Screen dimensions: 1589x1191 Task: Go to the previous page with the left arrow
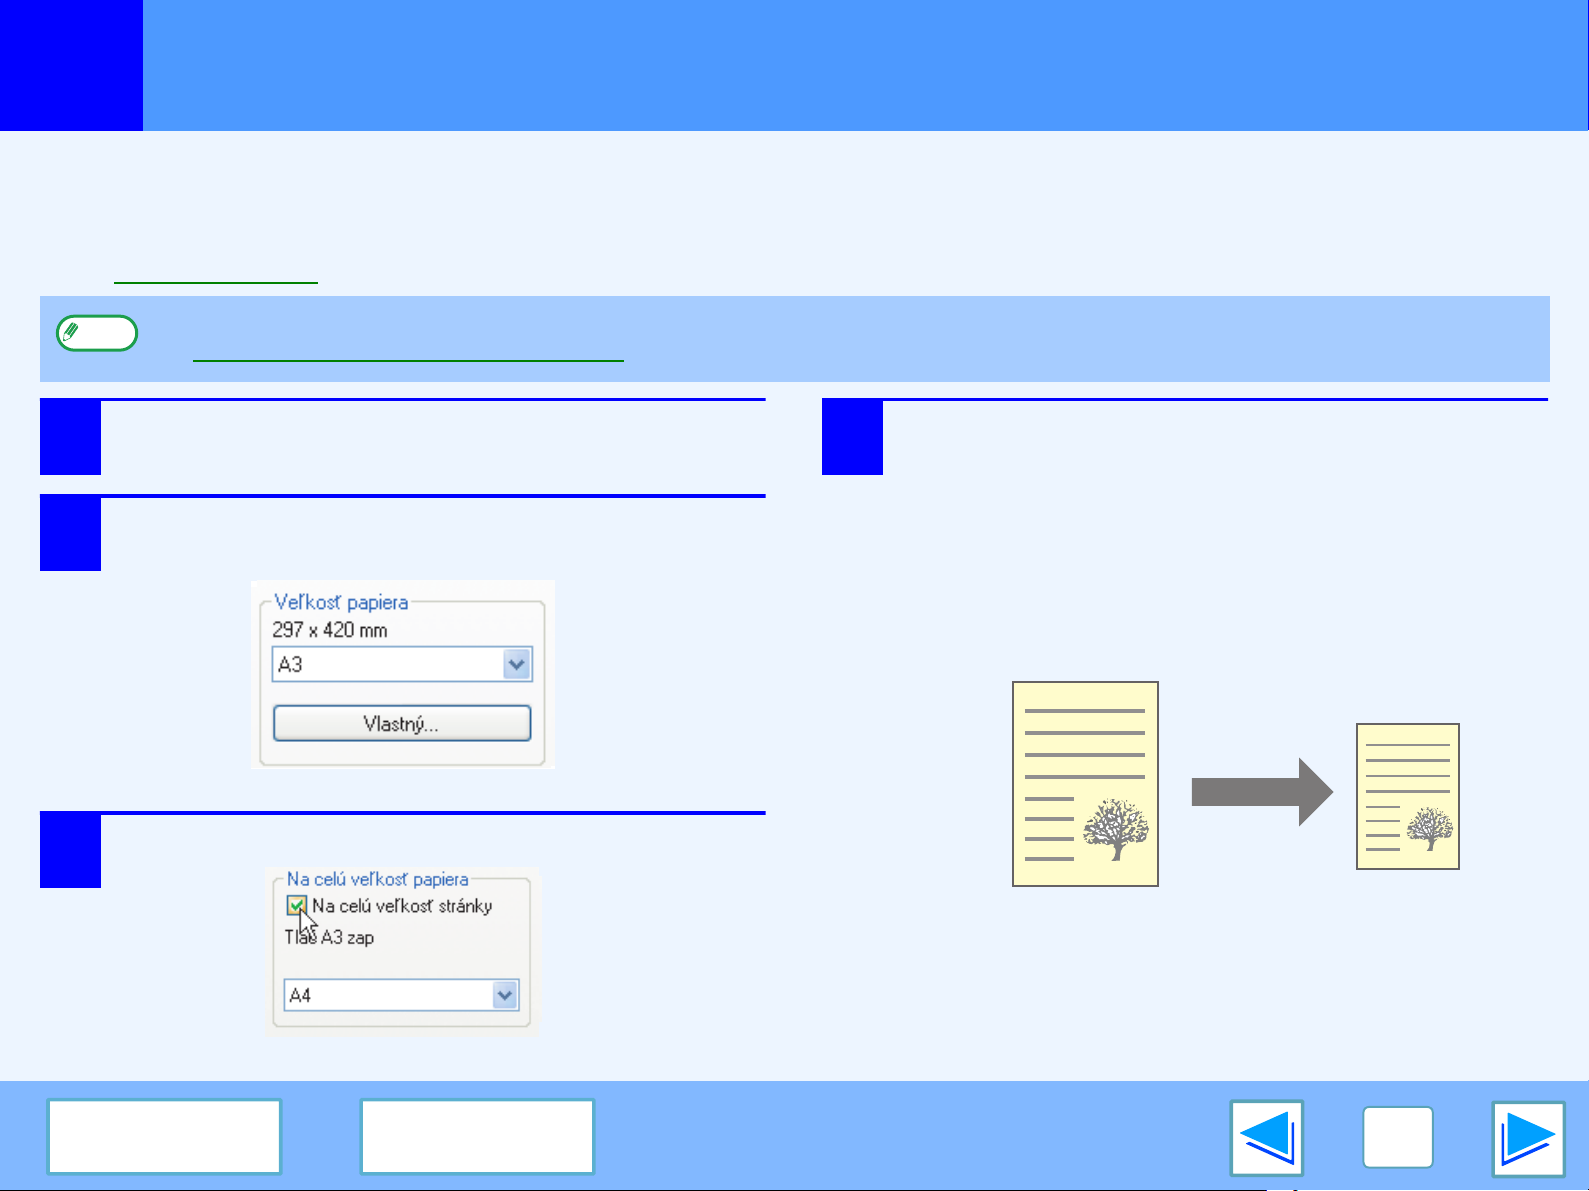1266,1138
